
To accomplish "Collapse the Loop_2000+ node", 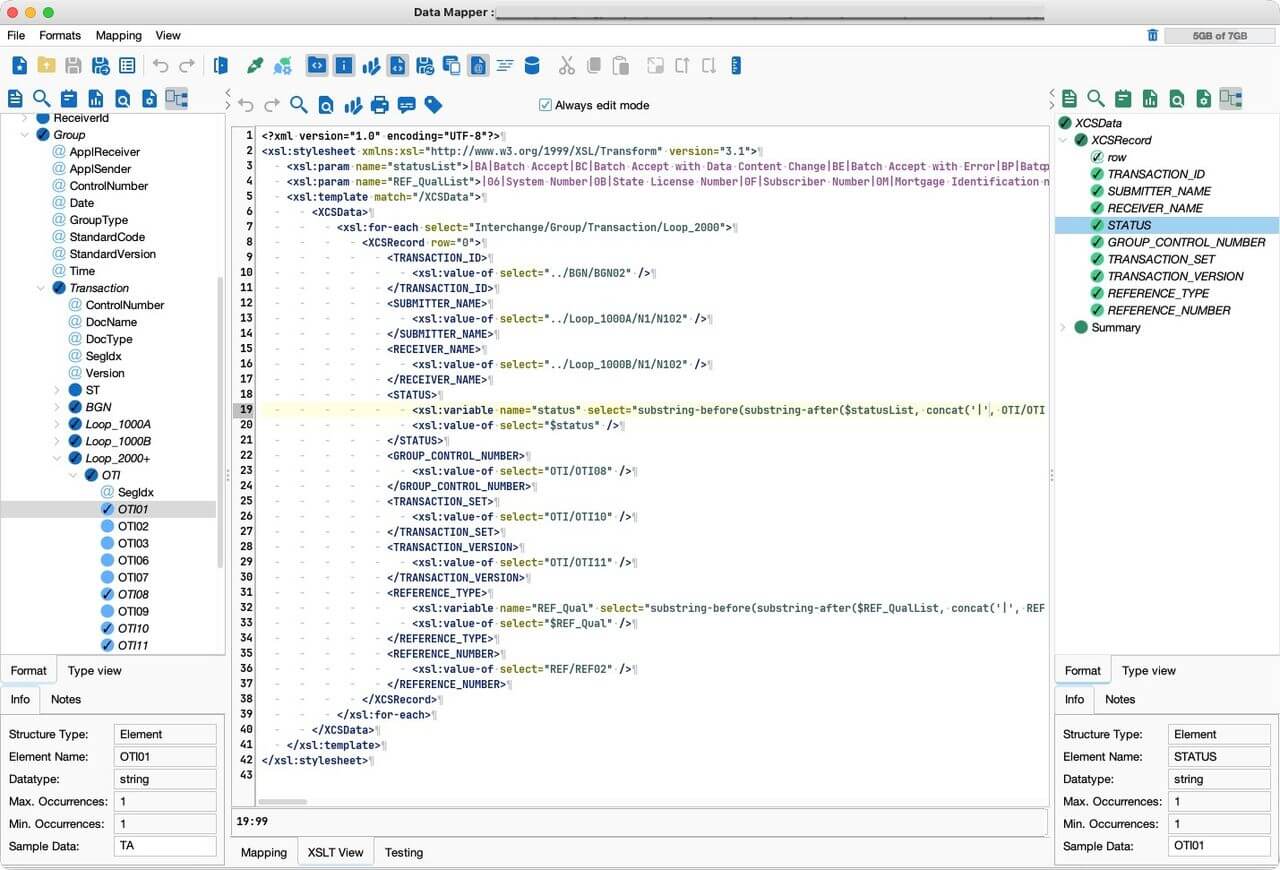I will tap(57, 458).
